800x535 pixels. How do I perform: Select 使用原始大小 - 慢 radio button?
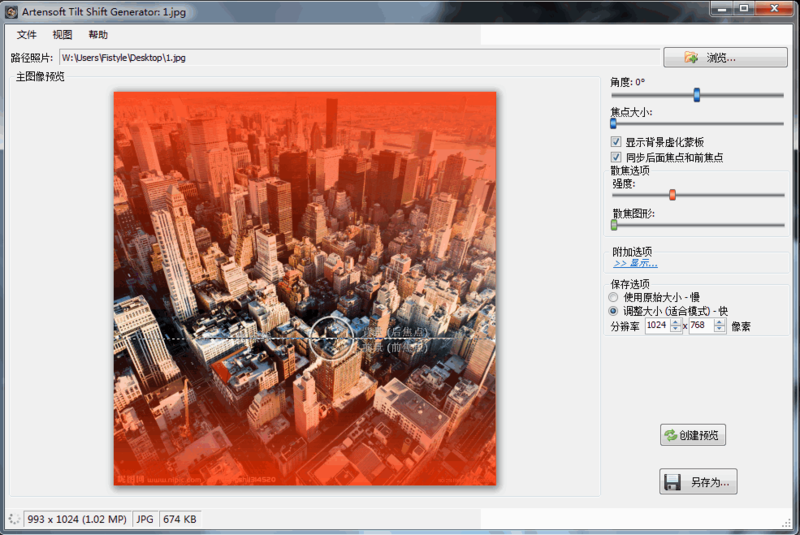[613, 297]
